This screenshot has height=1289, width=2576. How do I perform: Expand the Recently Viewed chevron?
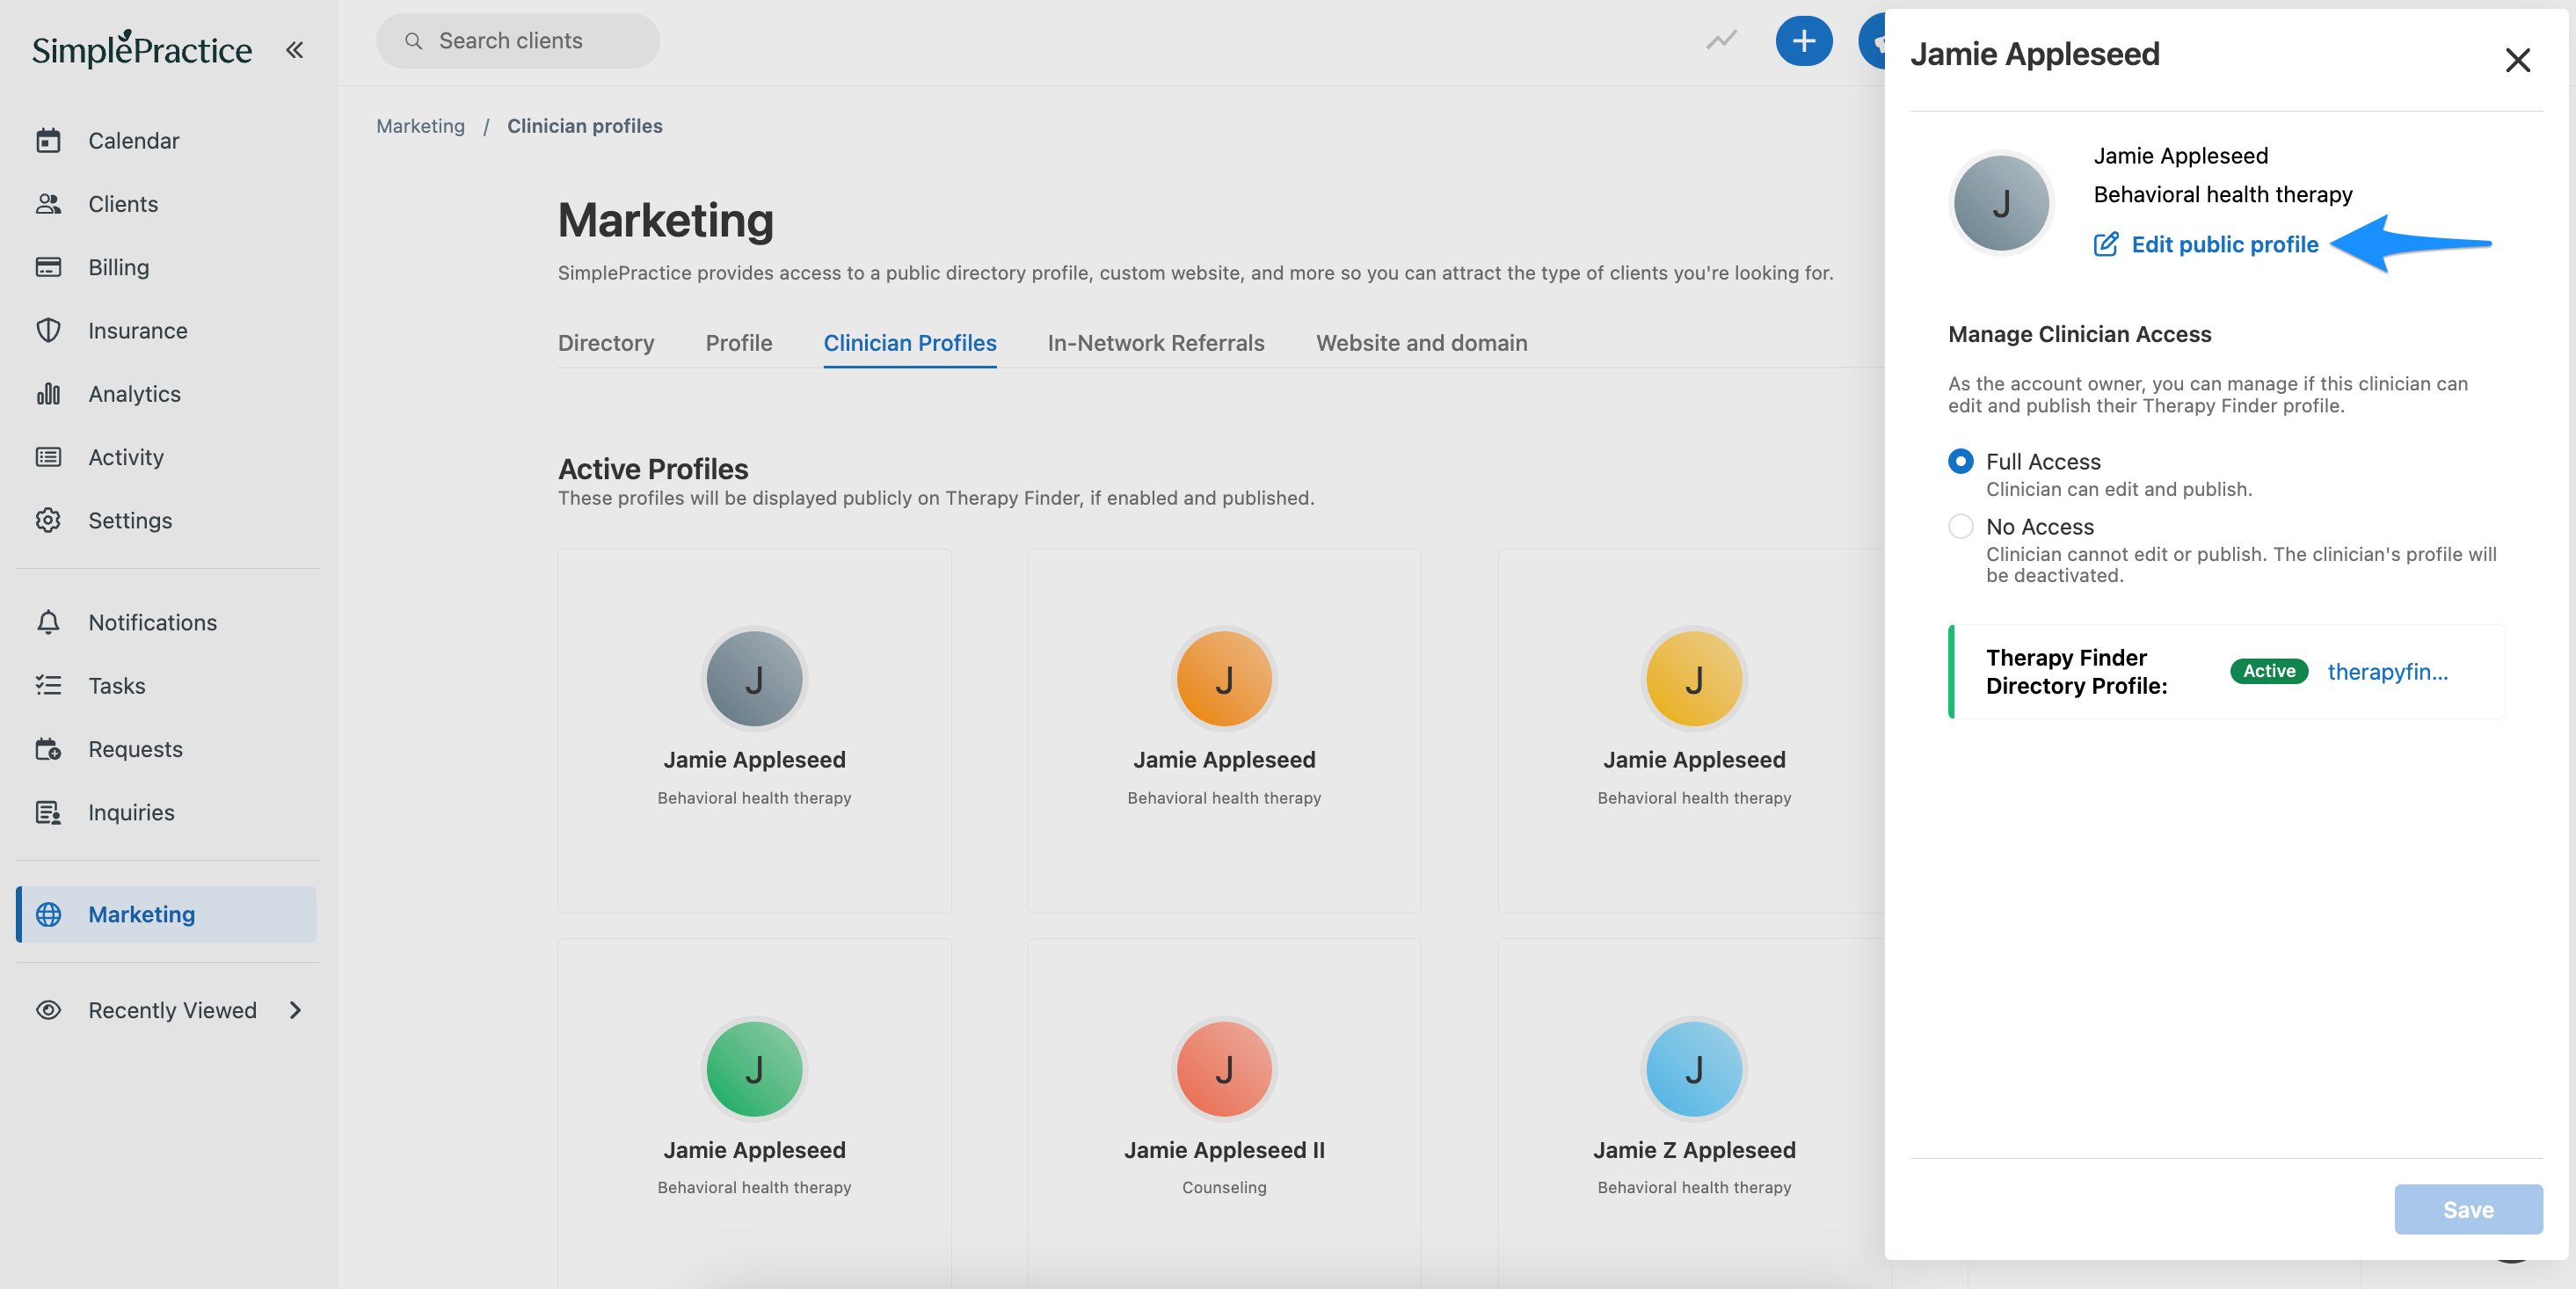(x=295, y=1010)
